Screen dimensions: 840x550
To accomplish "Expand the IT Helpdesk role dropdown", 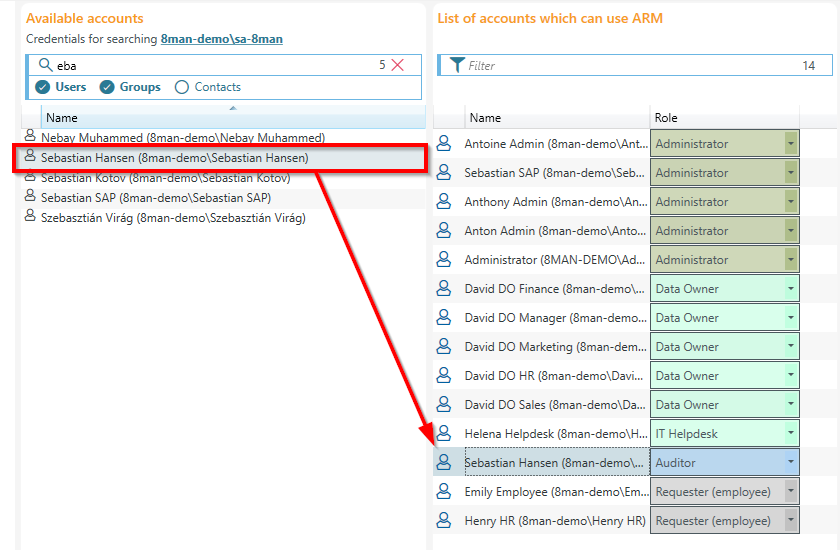I will pyautogui.click(x=791, y=434).
